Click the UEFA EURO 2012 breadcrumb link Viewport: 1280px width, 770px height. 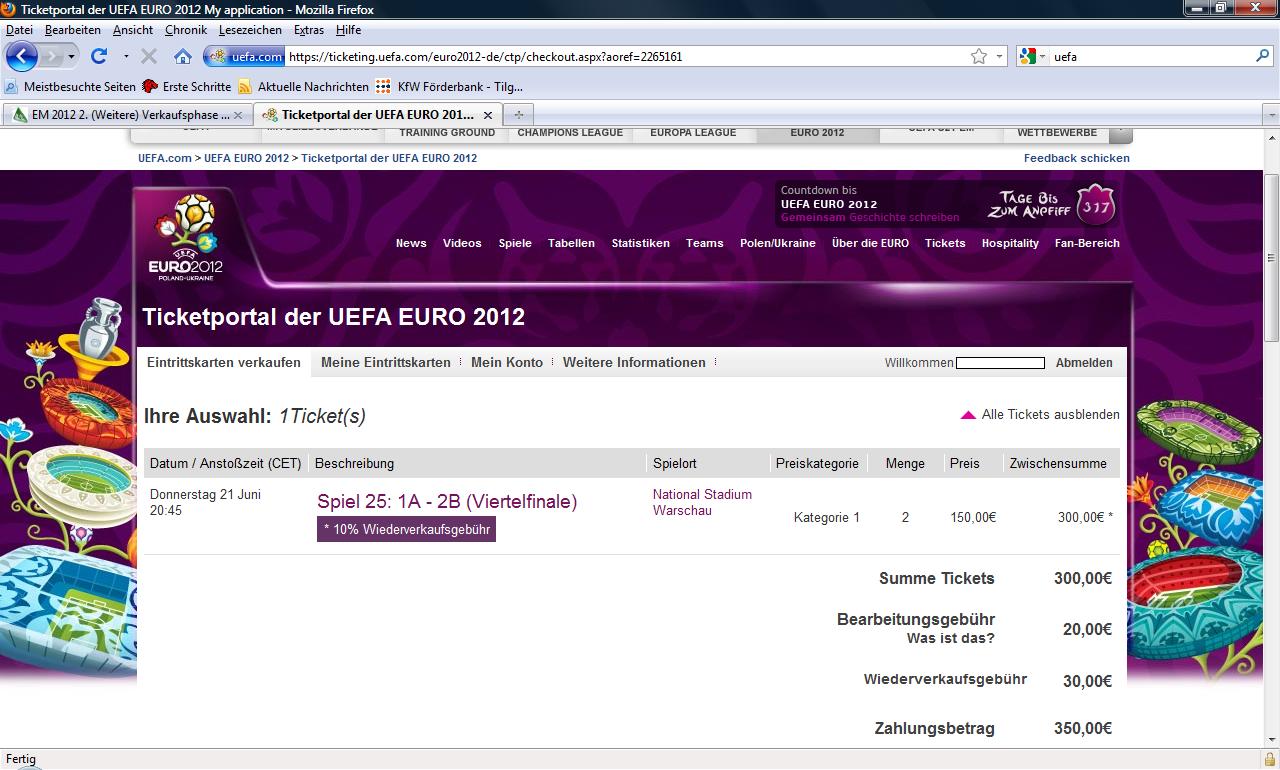pyautogui.click(x=246, y=158)
